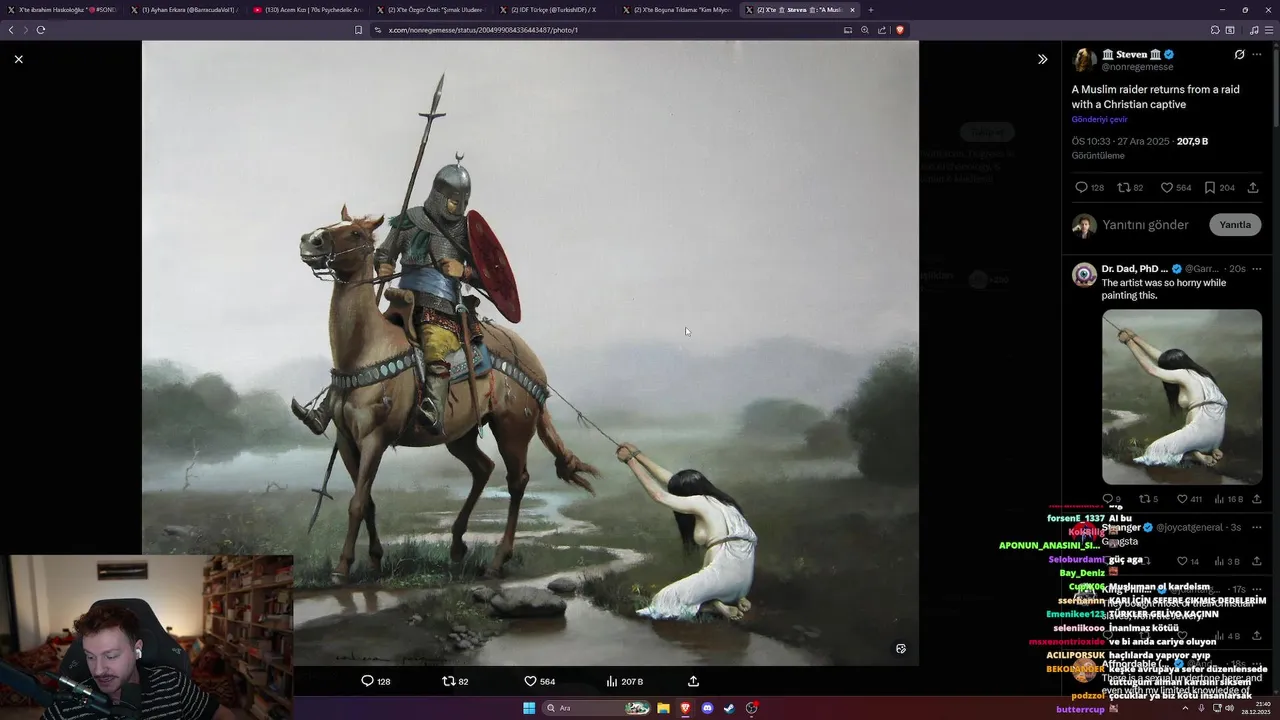Click the volume icon in system tray

1229,708
